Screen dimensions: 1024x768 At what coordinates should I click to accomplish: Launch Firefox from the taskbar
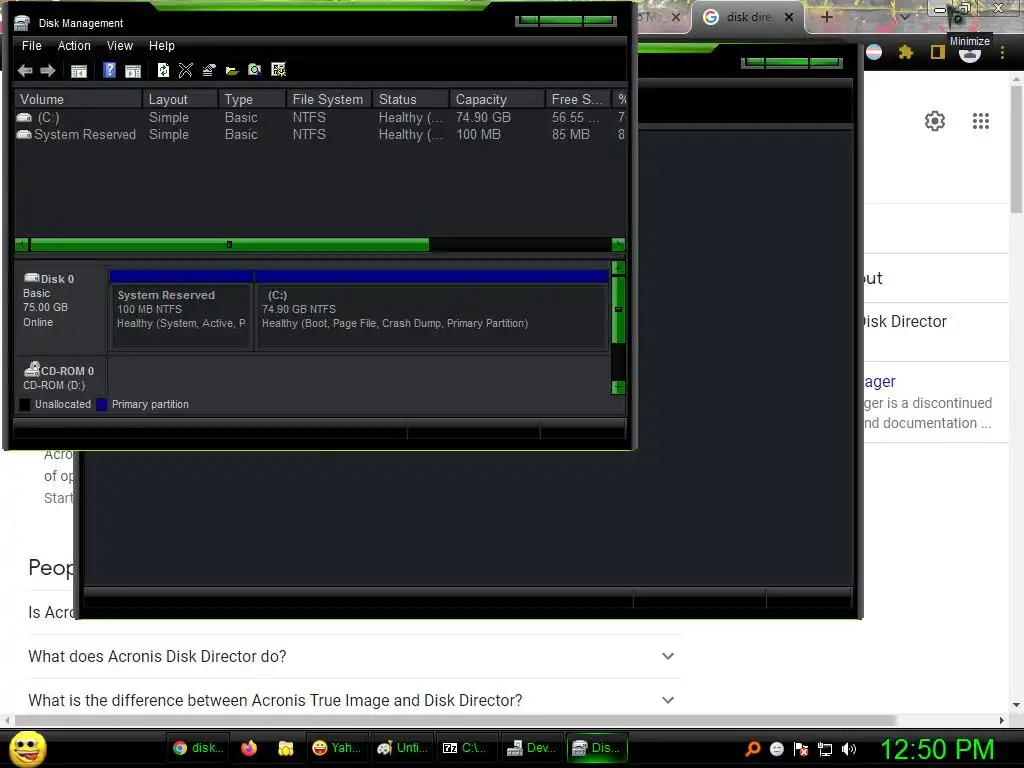coord(249,748)
